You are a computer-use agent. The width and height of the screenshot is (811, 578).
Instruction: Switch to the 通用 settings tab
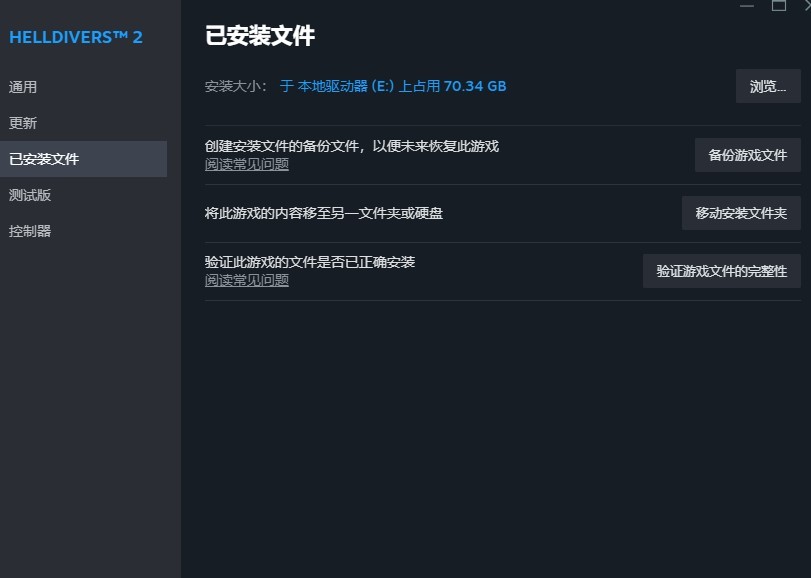tap(30, 87)
